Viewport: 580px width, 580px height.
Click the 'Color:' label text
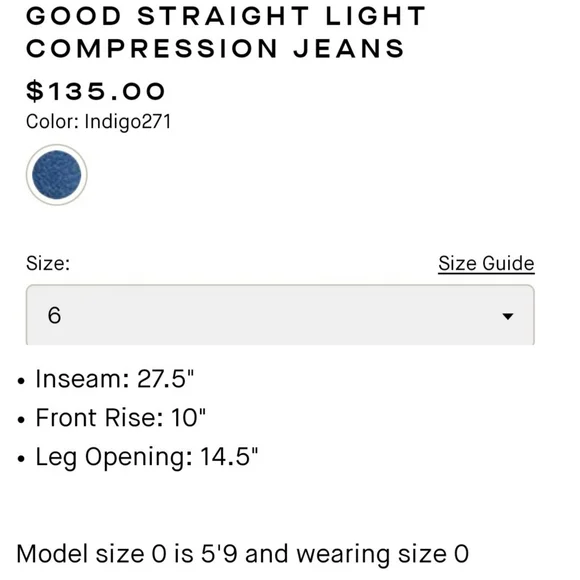pos(52,121)
